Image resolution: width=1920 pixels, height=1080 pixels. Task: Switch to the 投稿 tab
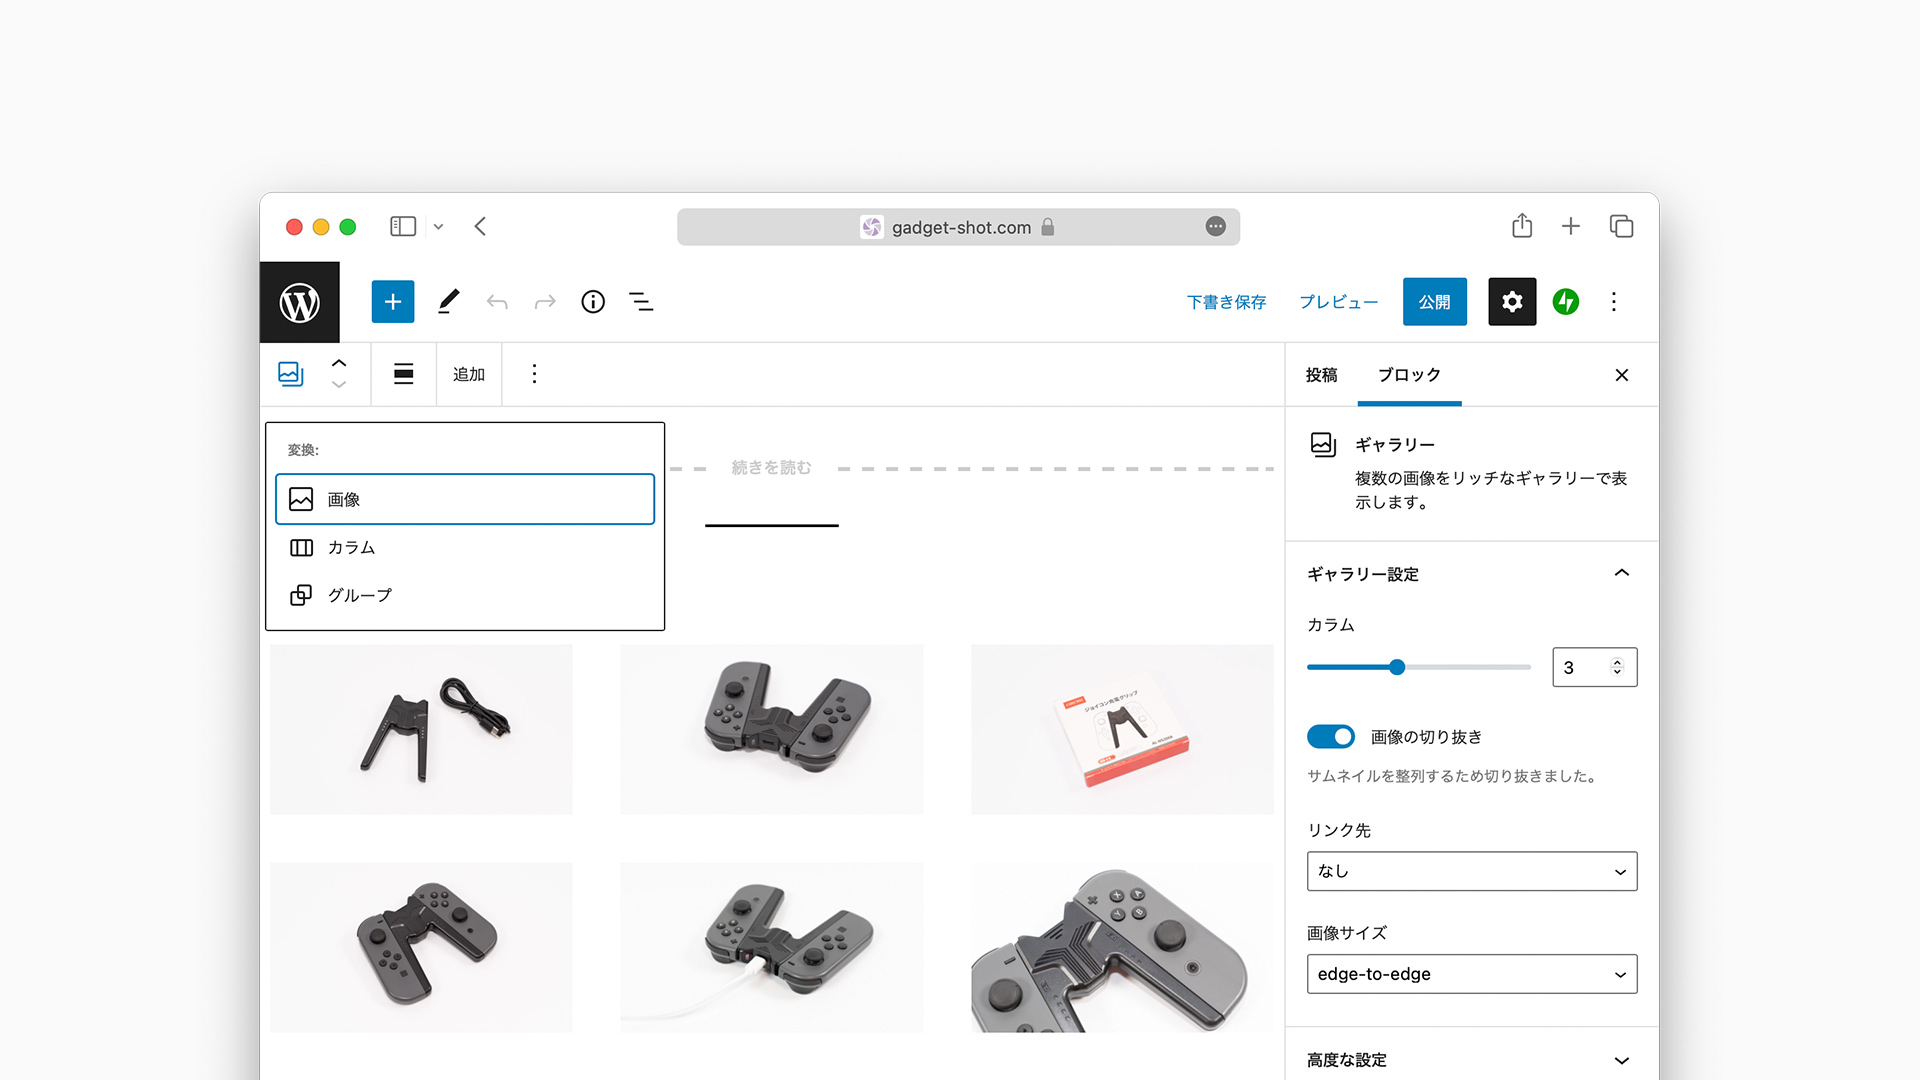tap(1321, 375)
